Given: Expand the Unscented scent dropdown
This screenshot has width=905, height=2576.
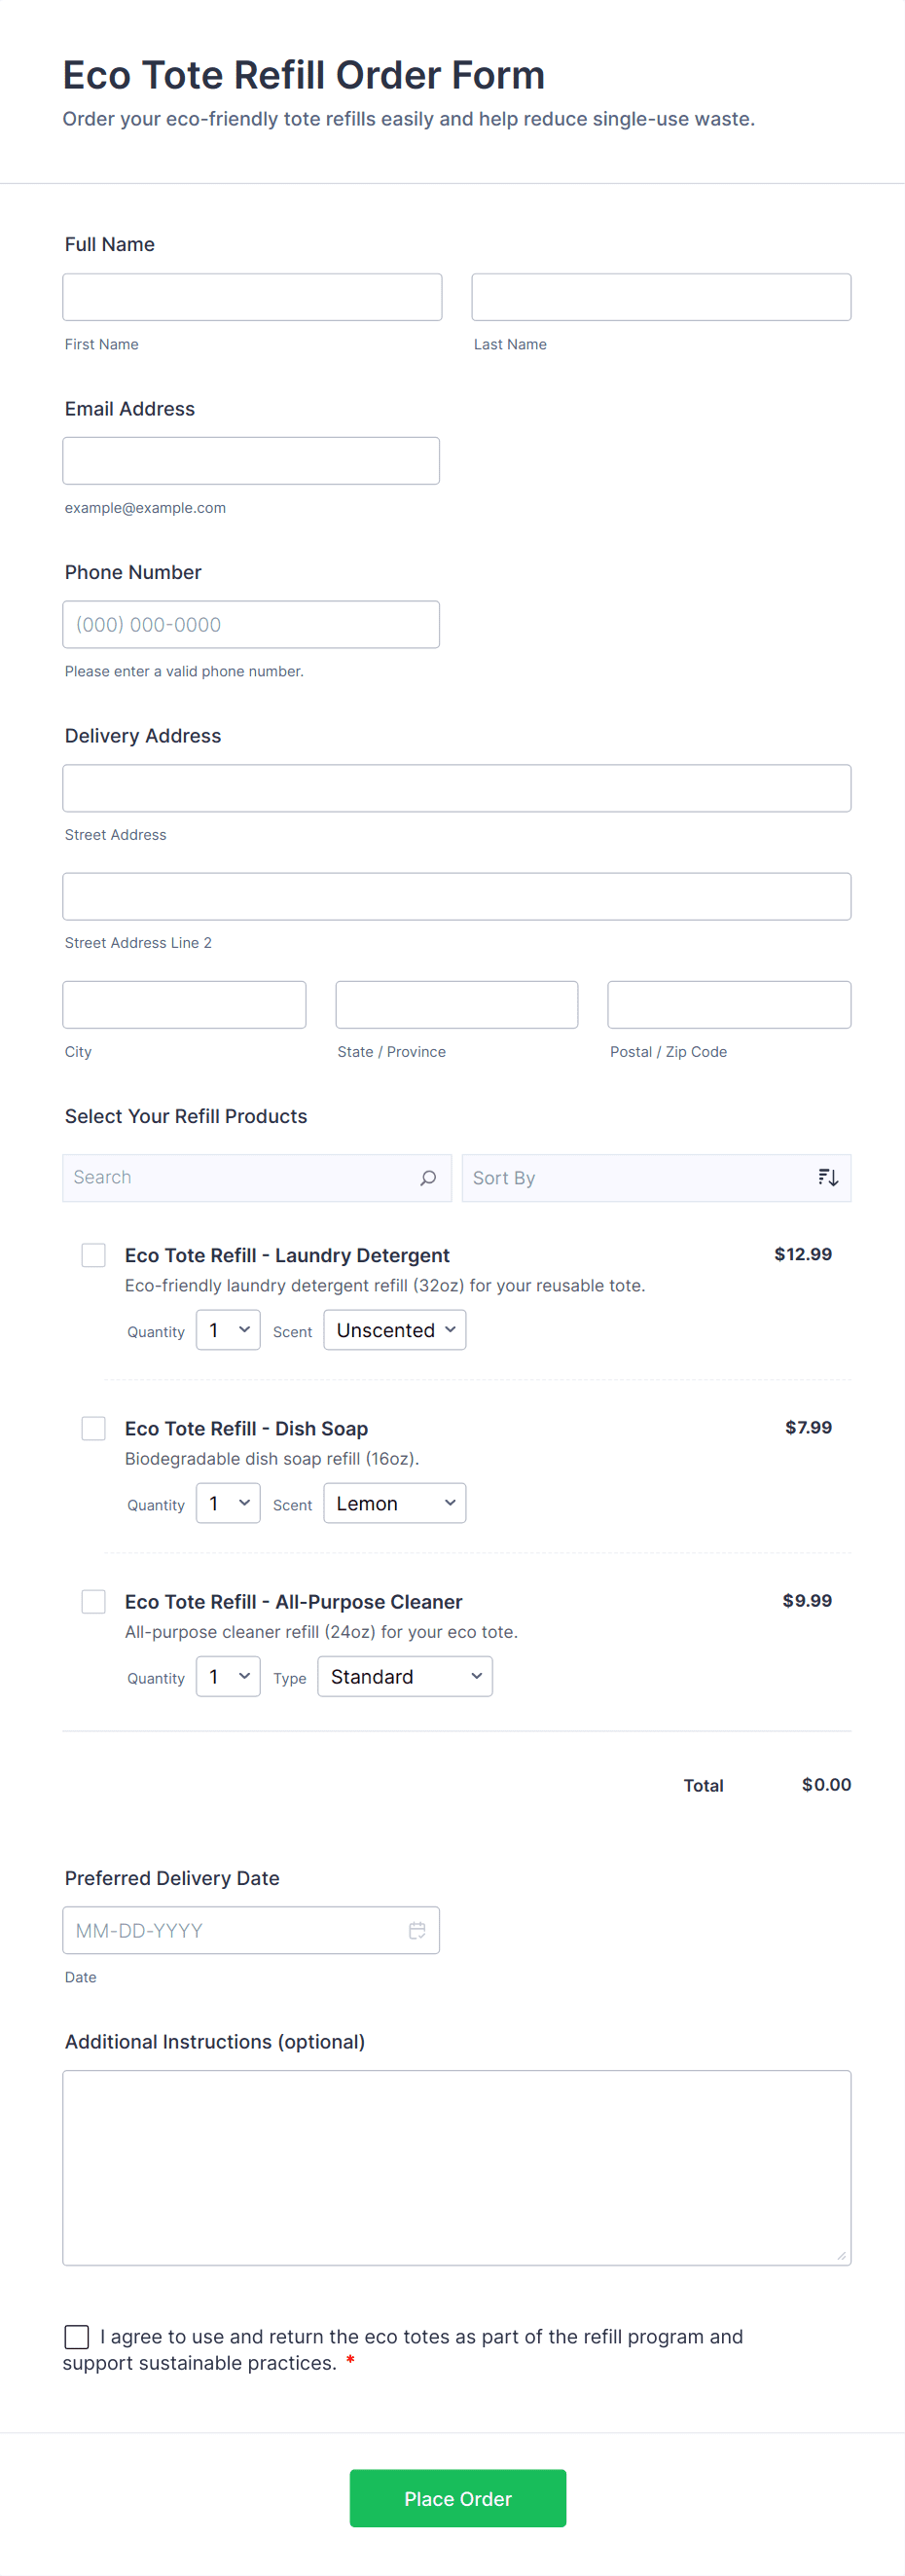Looking at the screenshot, I should click(x=395, y=1330).
